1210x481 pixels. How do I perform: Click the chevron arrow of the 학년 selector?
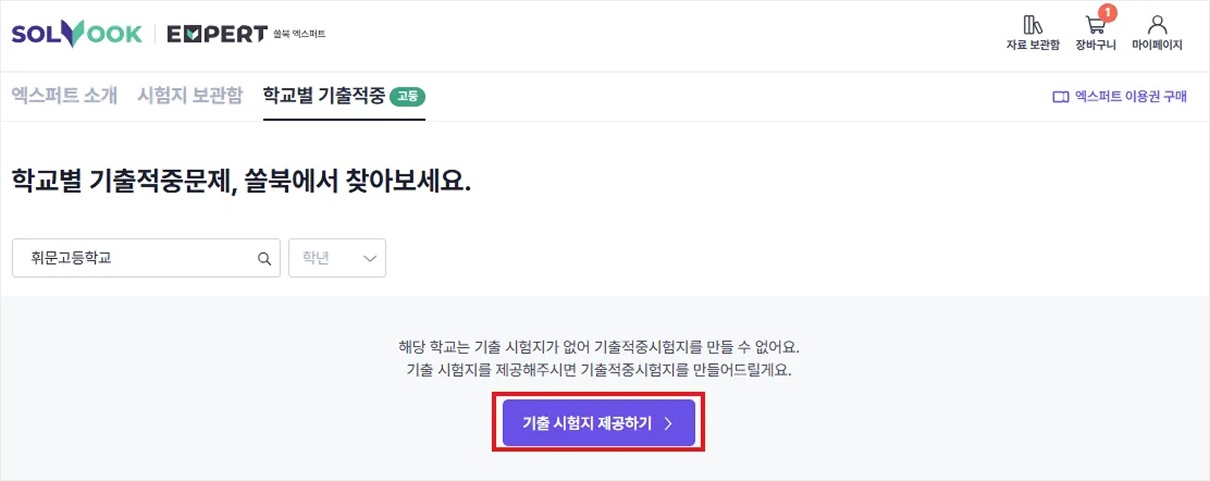coord(369,258)
